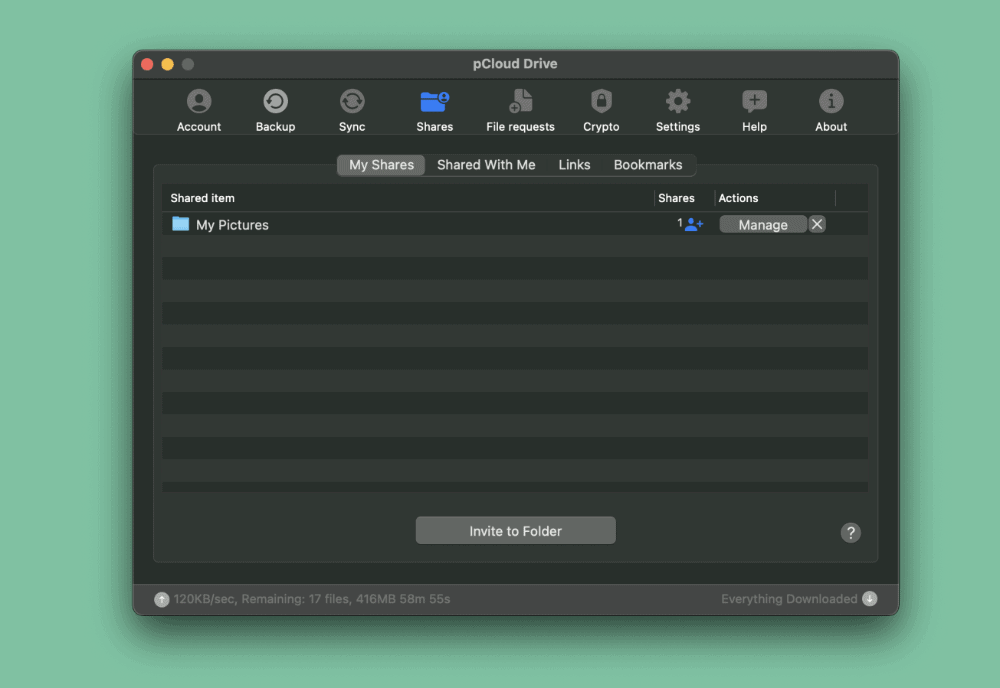
Task: Open the Help section
Action: [754, 110]
